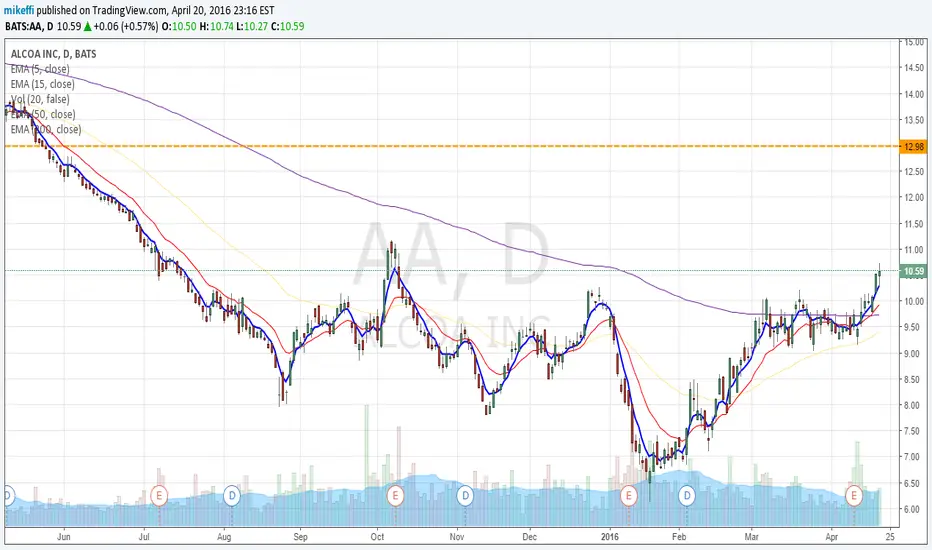Click the Dec label on time axis
Viewport: 932px width, 550px height.
coord(530,537)
